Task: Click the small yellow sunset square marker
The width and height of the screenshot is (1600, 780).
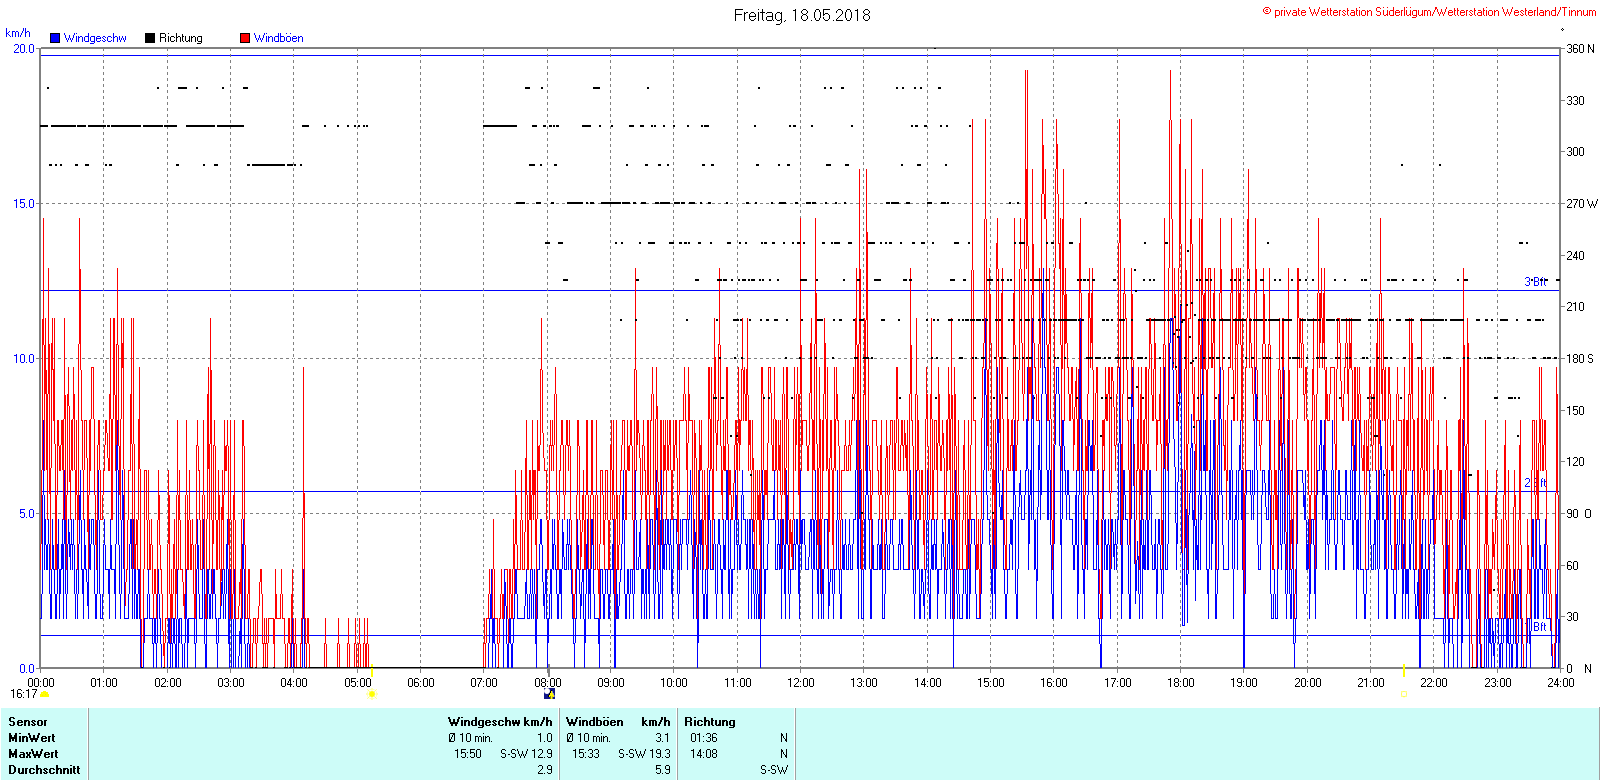Action: click(x=1404, y=694)
